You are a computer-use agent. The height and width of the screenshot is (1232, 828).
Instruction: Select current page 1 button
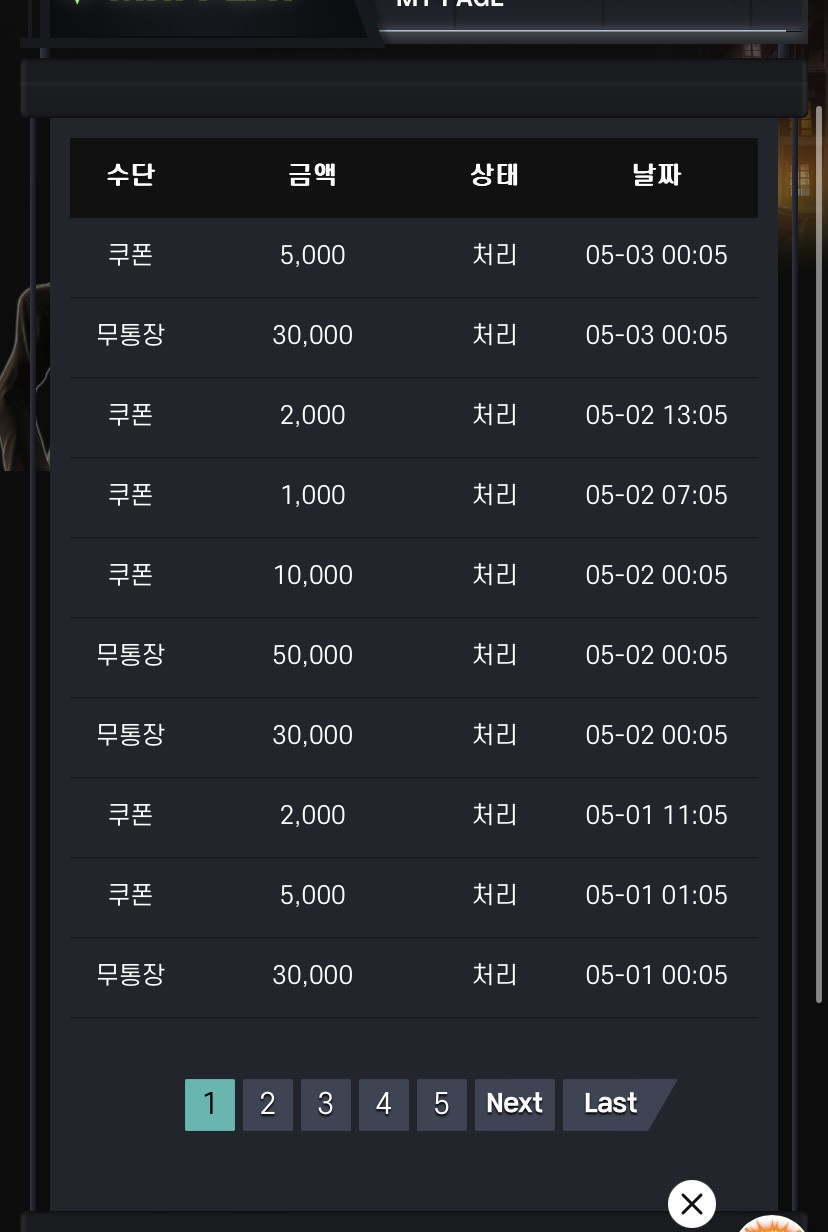click(x=210, y=1104)
